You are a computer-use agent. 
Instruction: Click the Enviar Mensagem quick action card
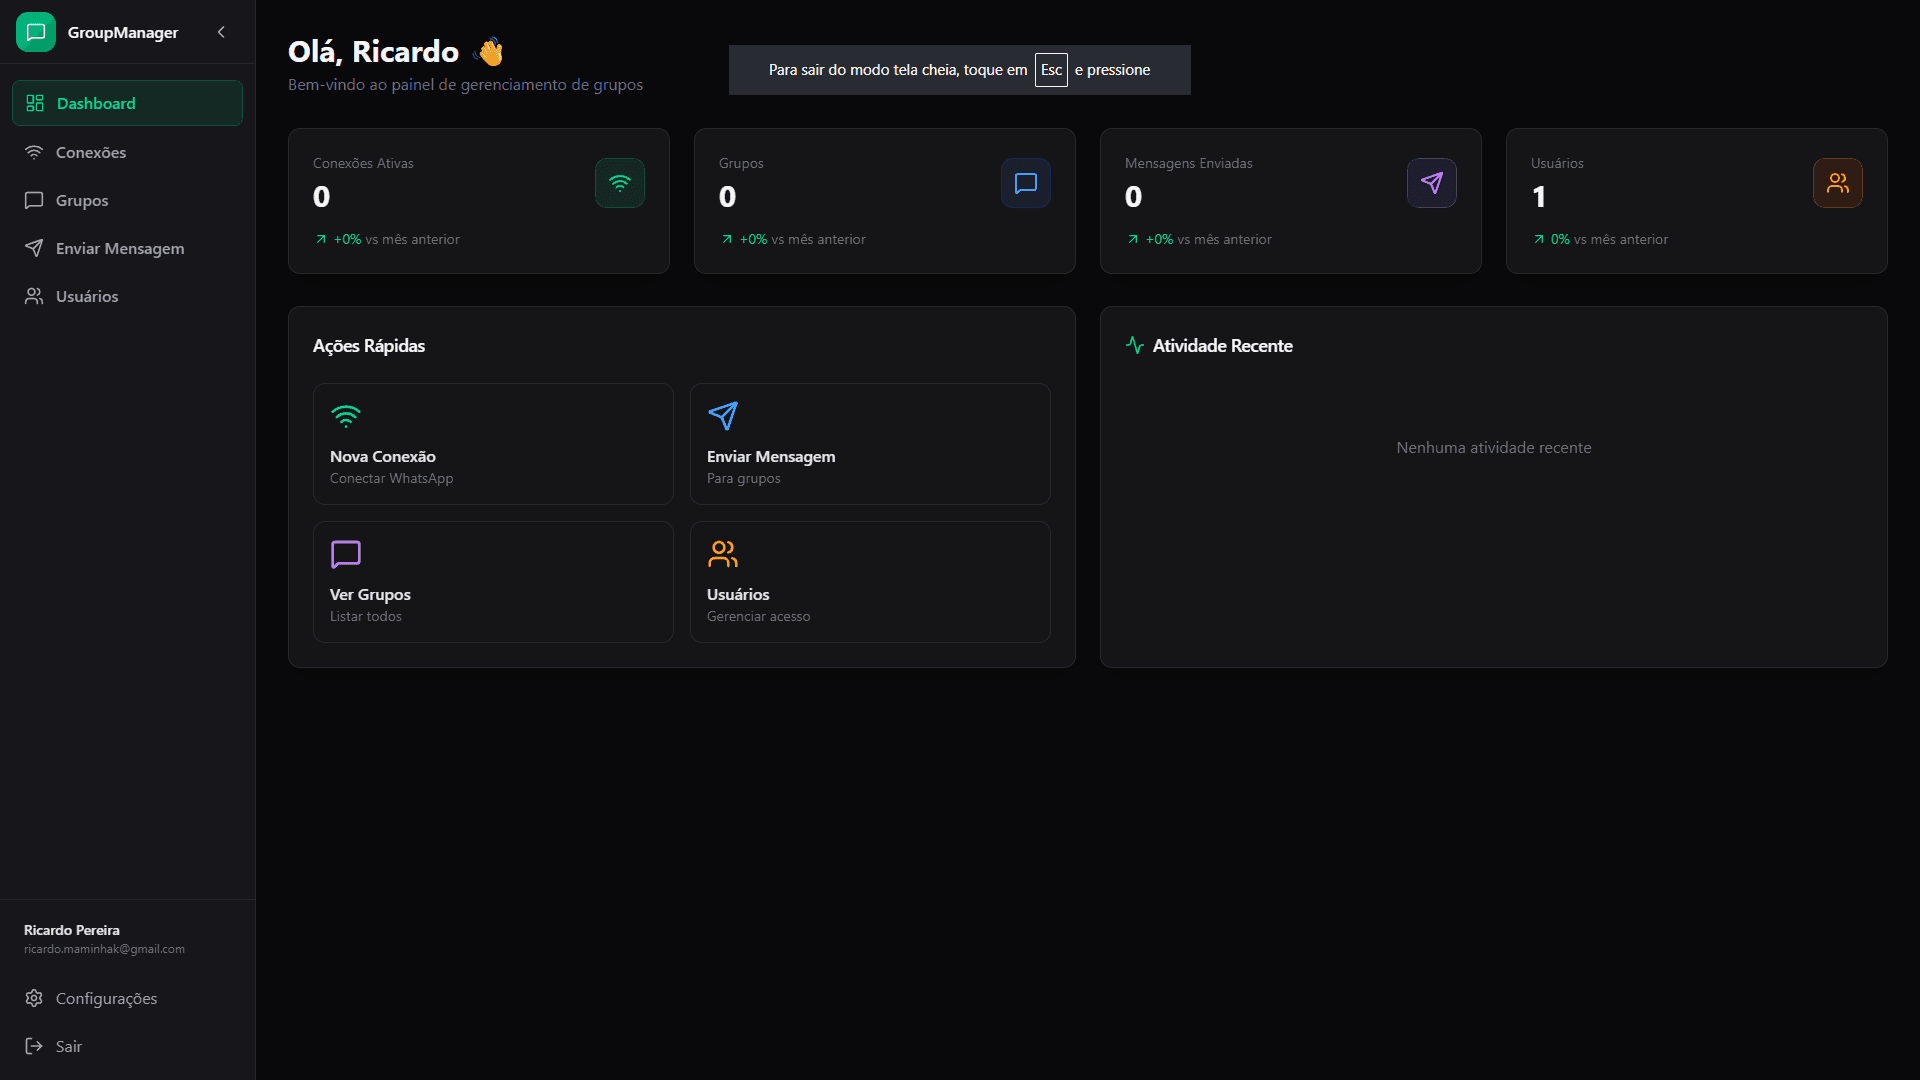[870, 444]
